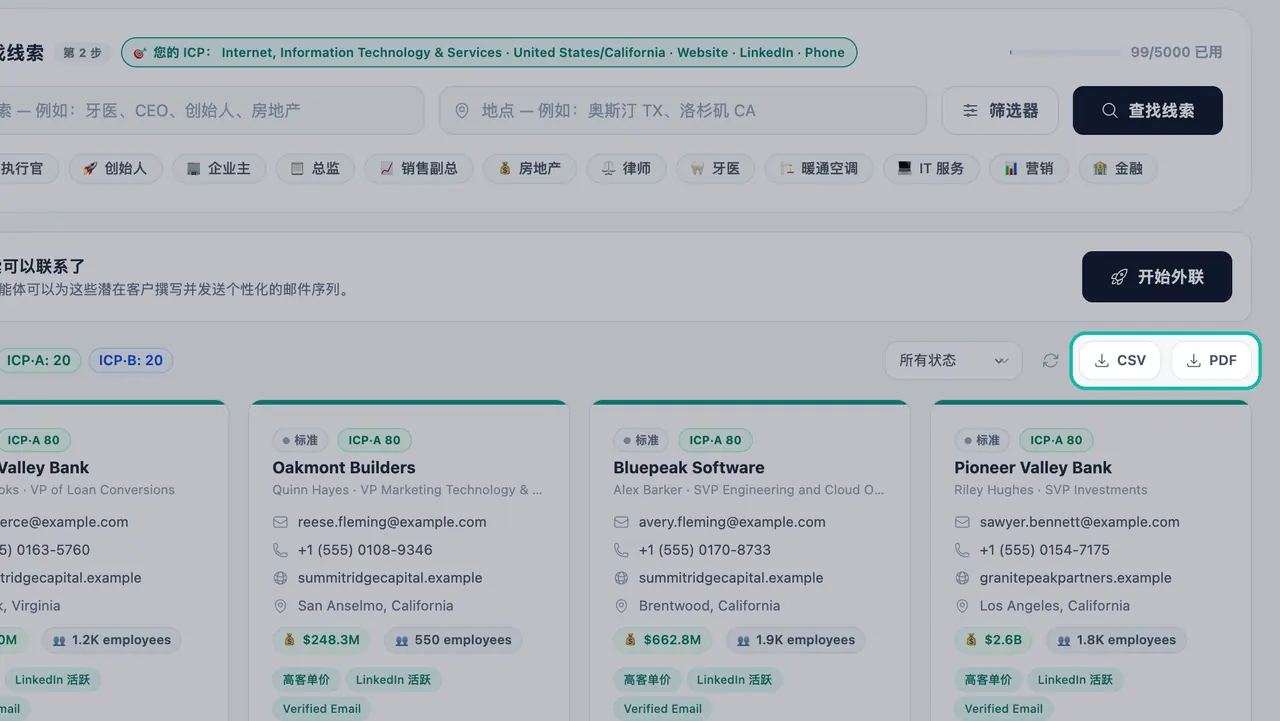Select the 企业主 quick filter chip
The image size is (1280, 721).
[x=219, y=169]
